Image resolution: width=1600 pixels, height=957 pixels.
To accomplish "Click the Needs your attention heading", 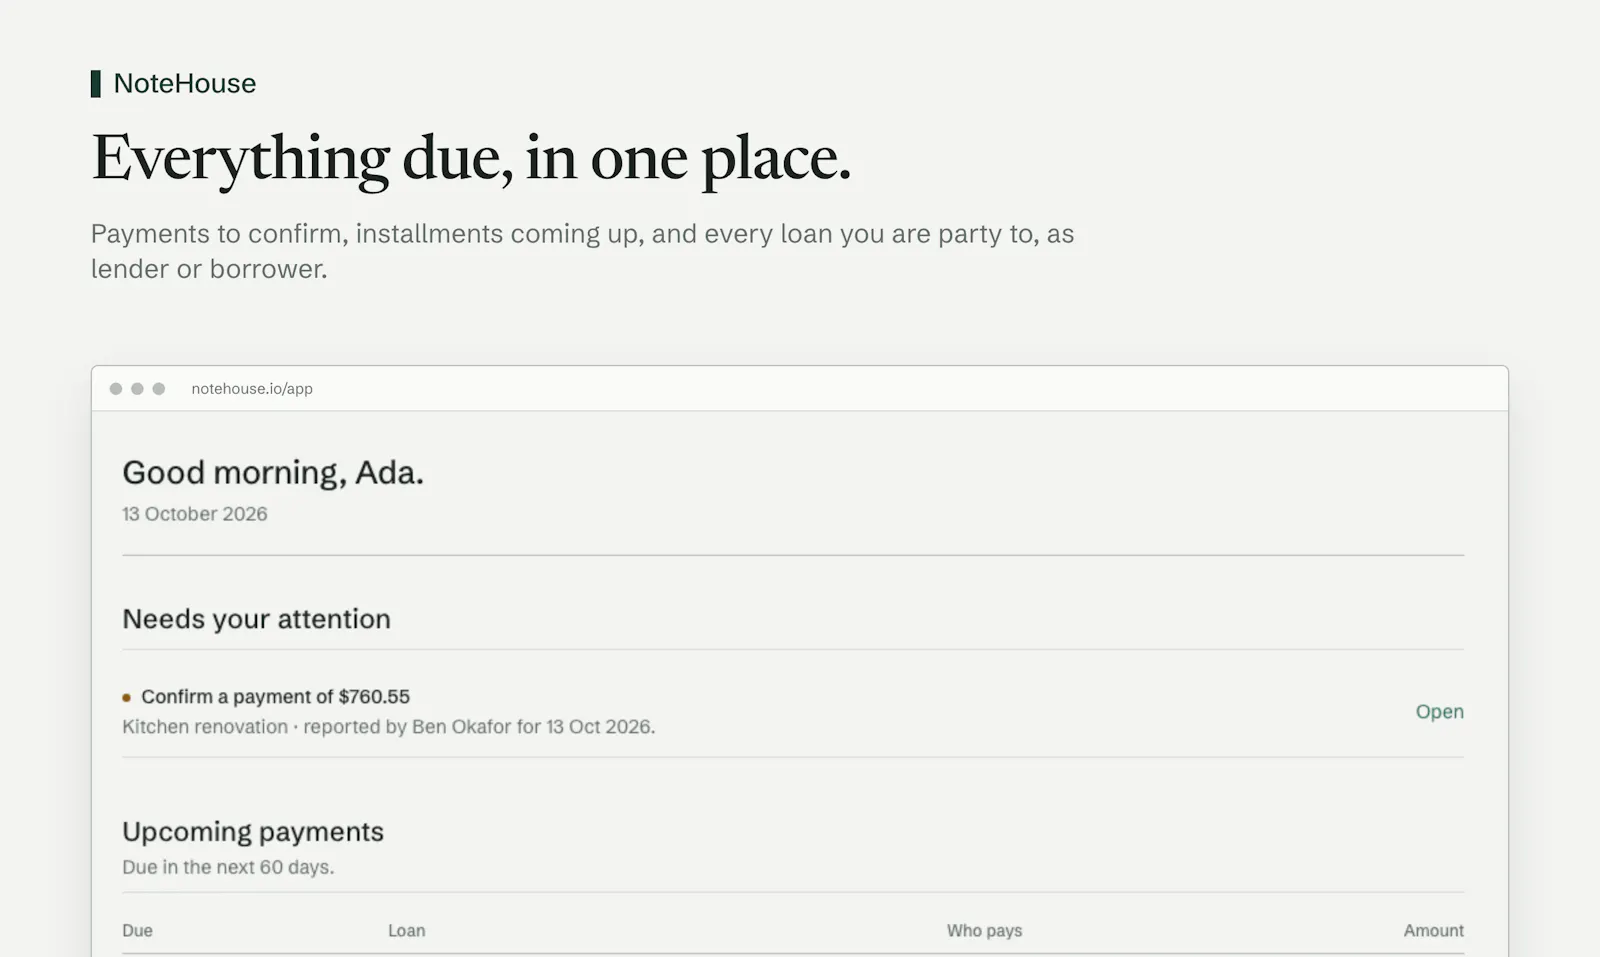I will click(x=256, y=619).
